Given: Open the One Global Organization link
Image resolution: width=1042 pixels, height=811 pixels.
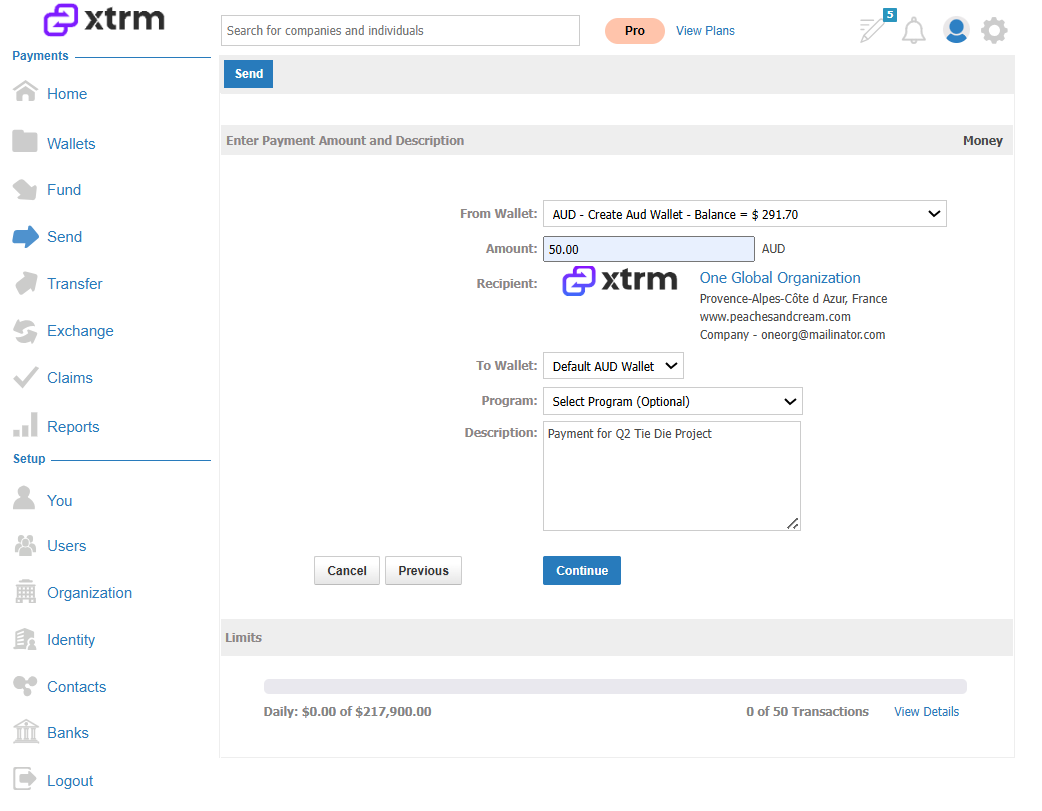Looking at the screenshot, I should pyautogui.click(x=780, y=278).
